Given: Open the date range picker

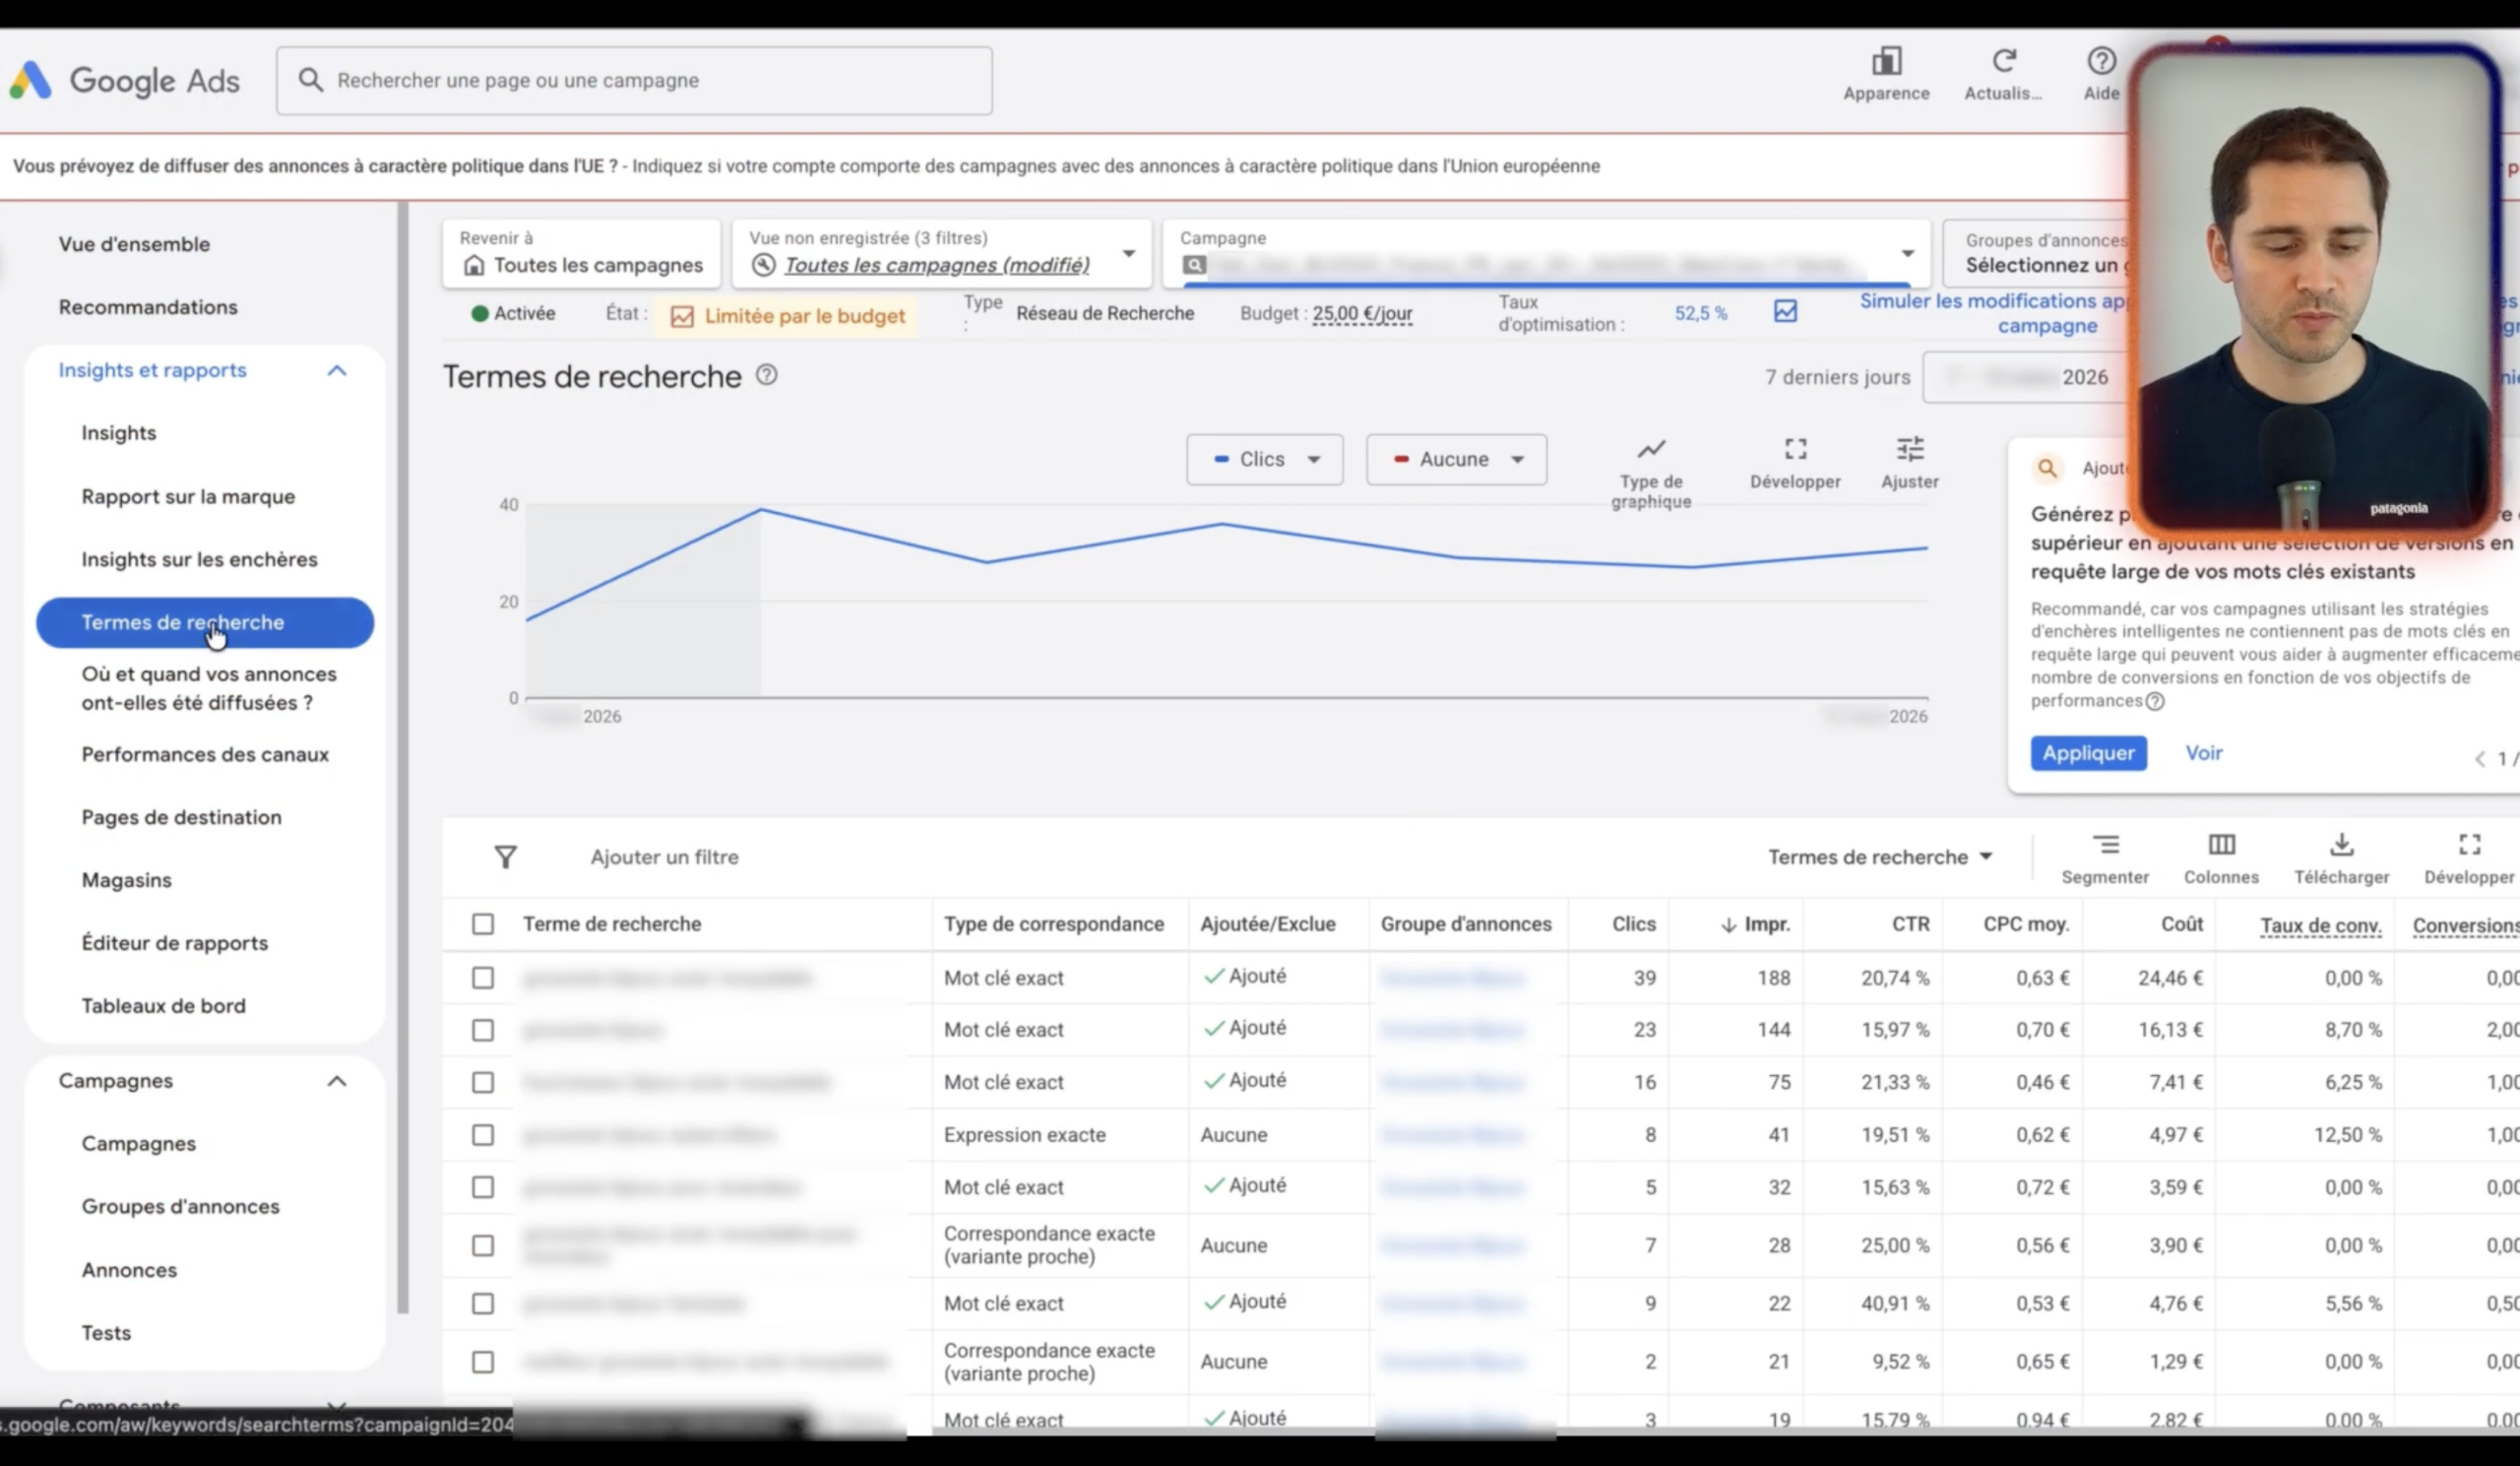Looking at the screenshot, I should (x=2026, y=377).
